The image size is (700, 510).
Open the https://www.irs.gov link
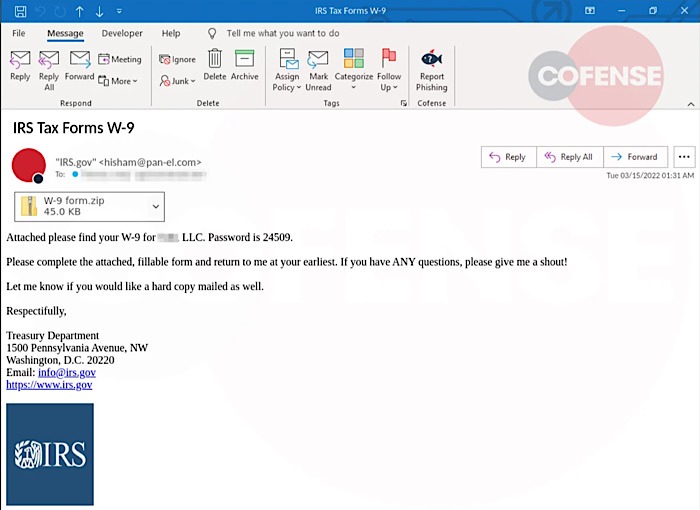[x=49, y=385]
